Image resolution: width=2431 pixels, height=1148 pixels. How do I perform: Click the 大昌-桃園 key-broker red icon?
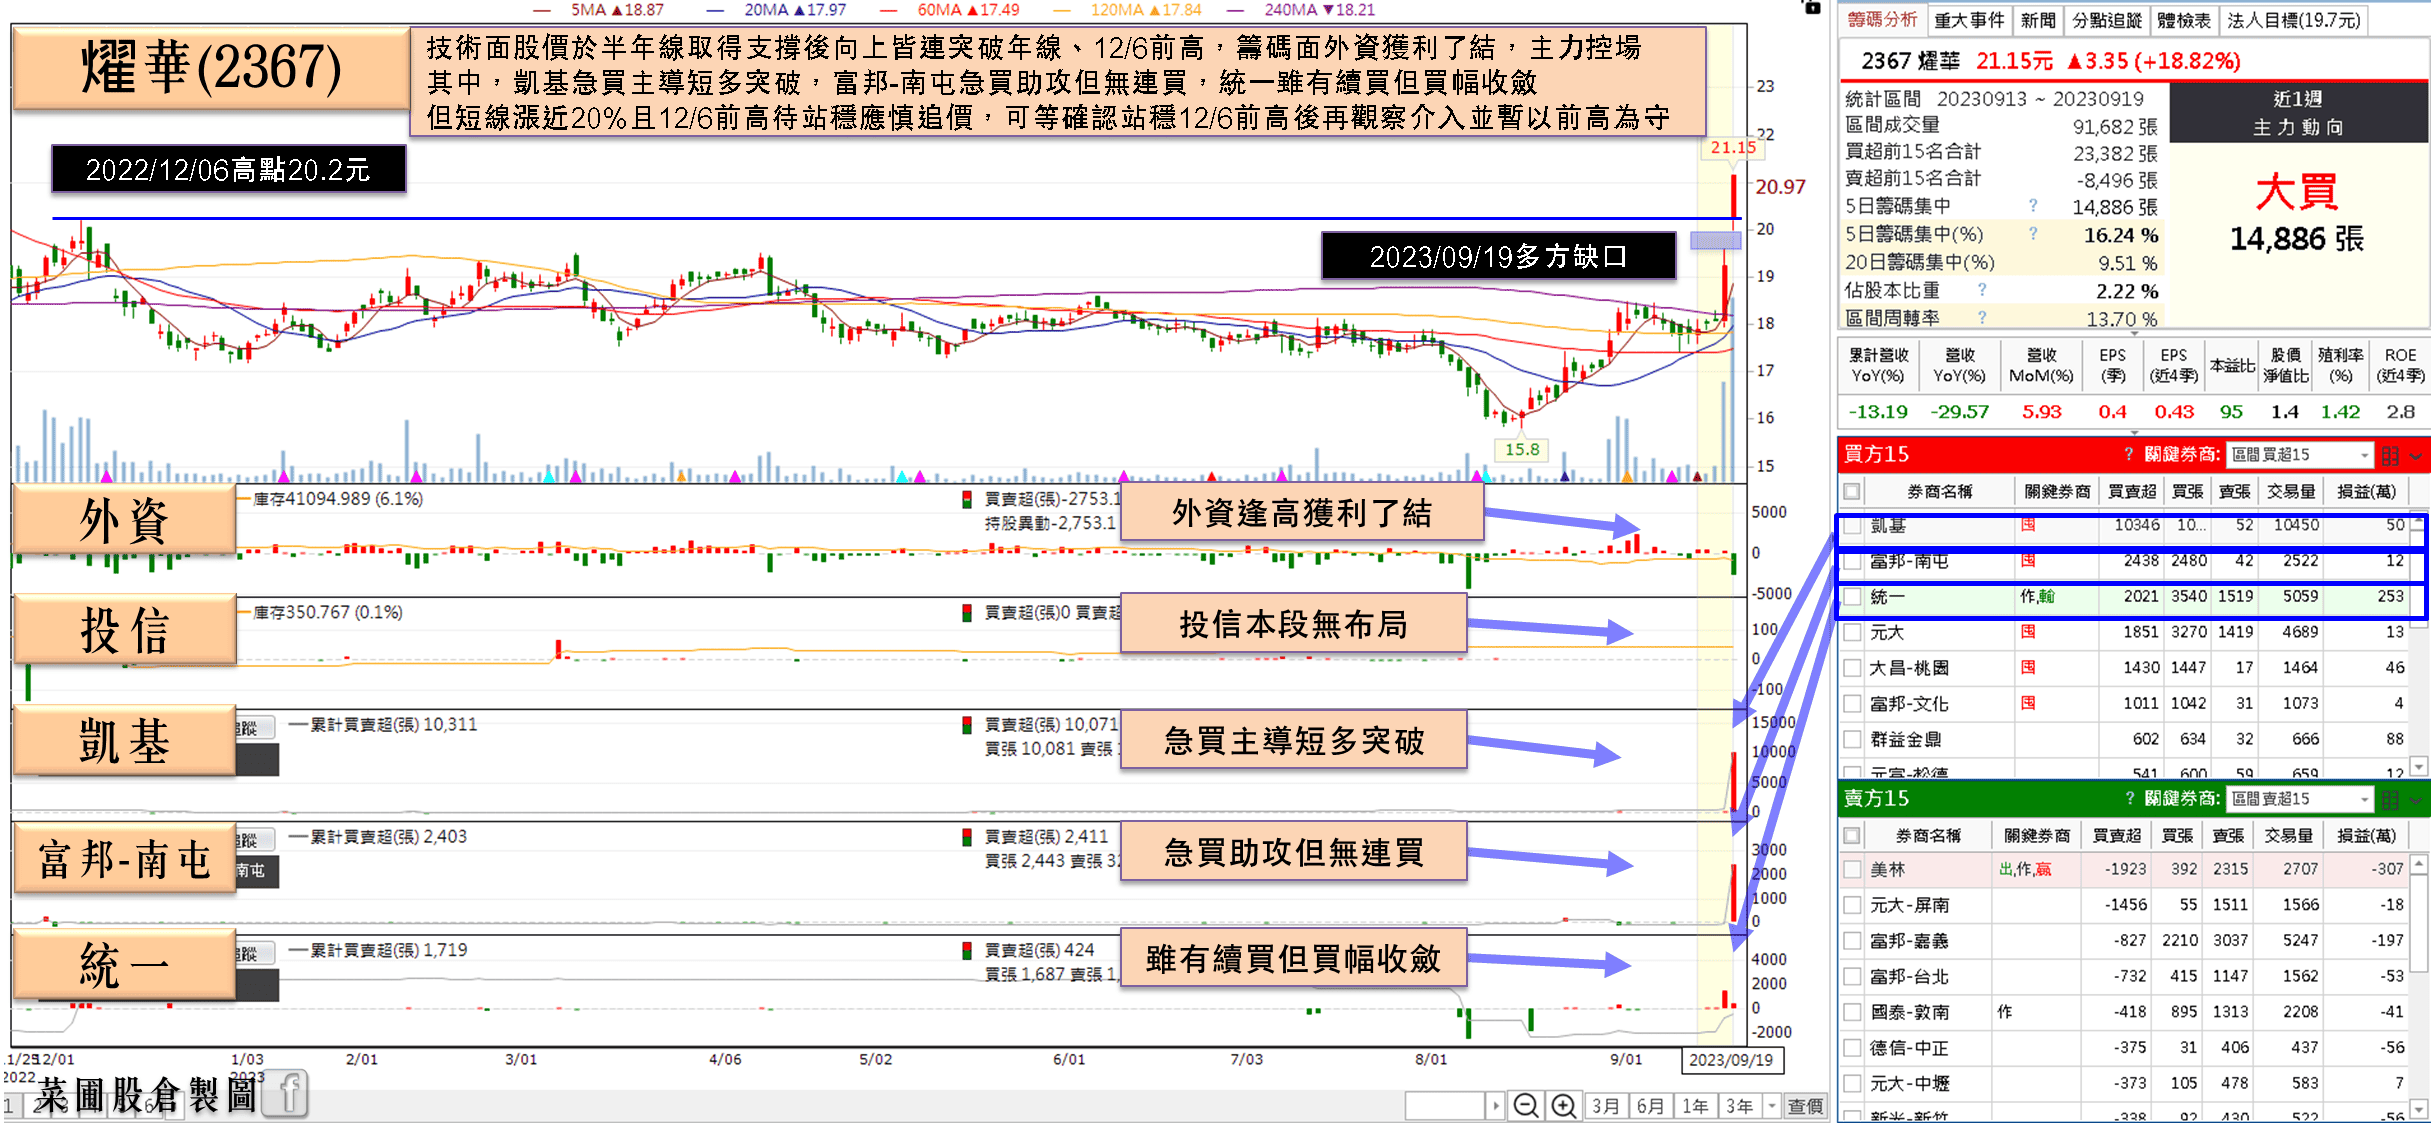(x=2028, y=667)
